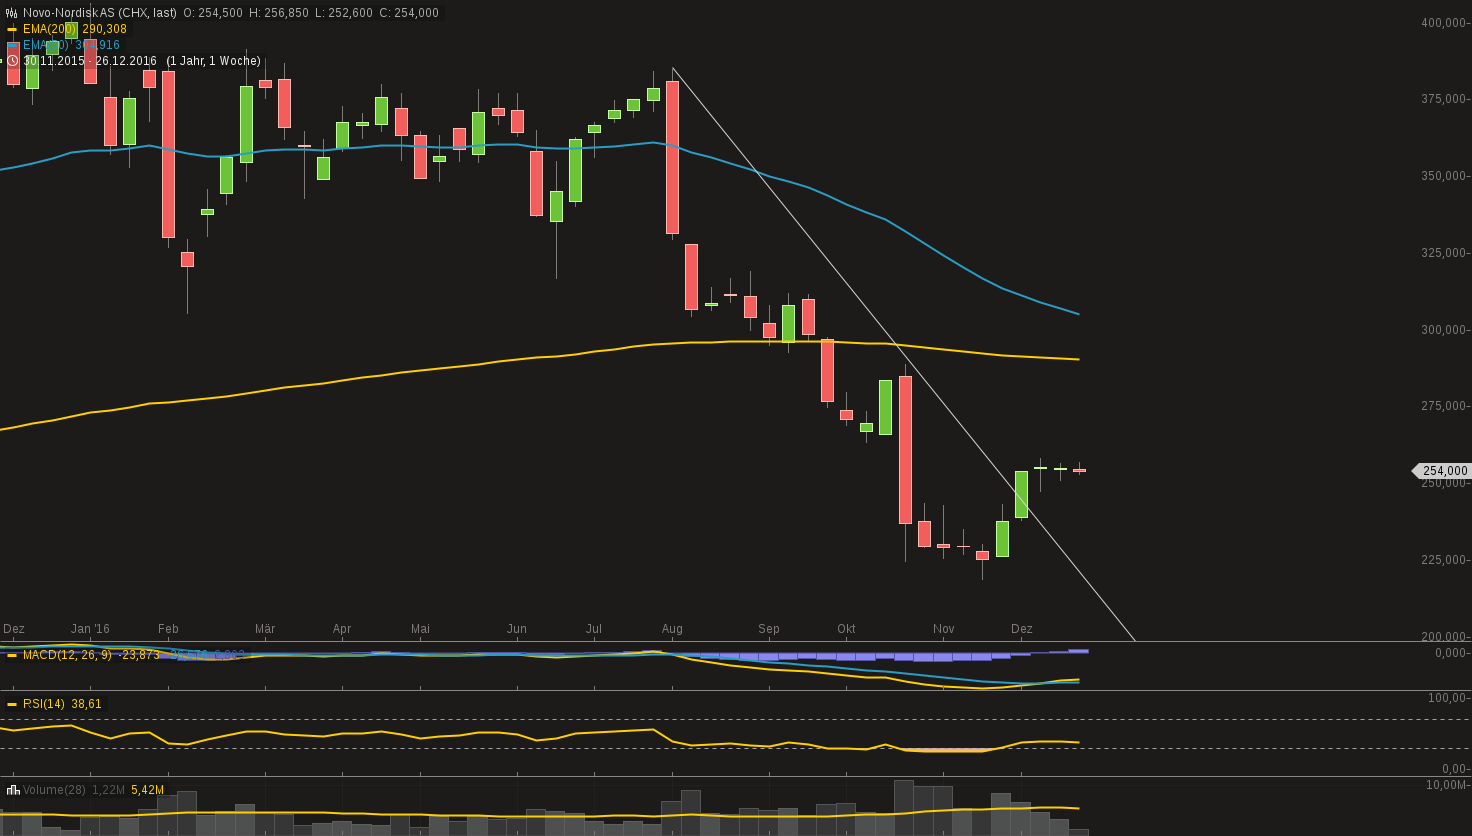Screen dimensions: 1472x836
Task: Click the yellow MACD legend marker
Action: coord(12,655)
